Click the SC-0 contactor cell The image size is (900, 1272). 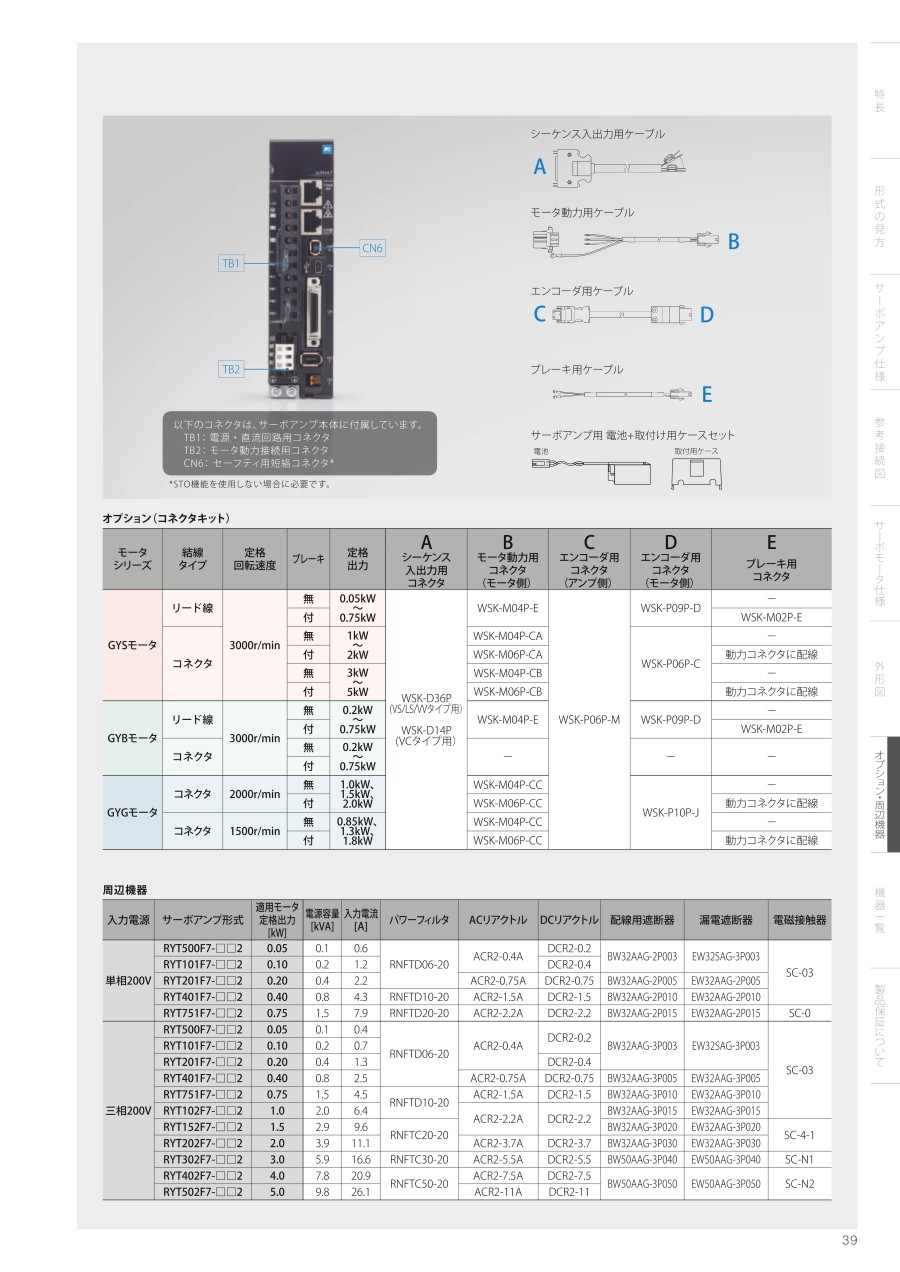coord(799,1013)
